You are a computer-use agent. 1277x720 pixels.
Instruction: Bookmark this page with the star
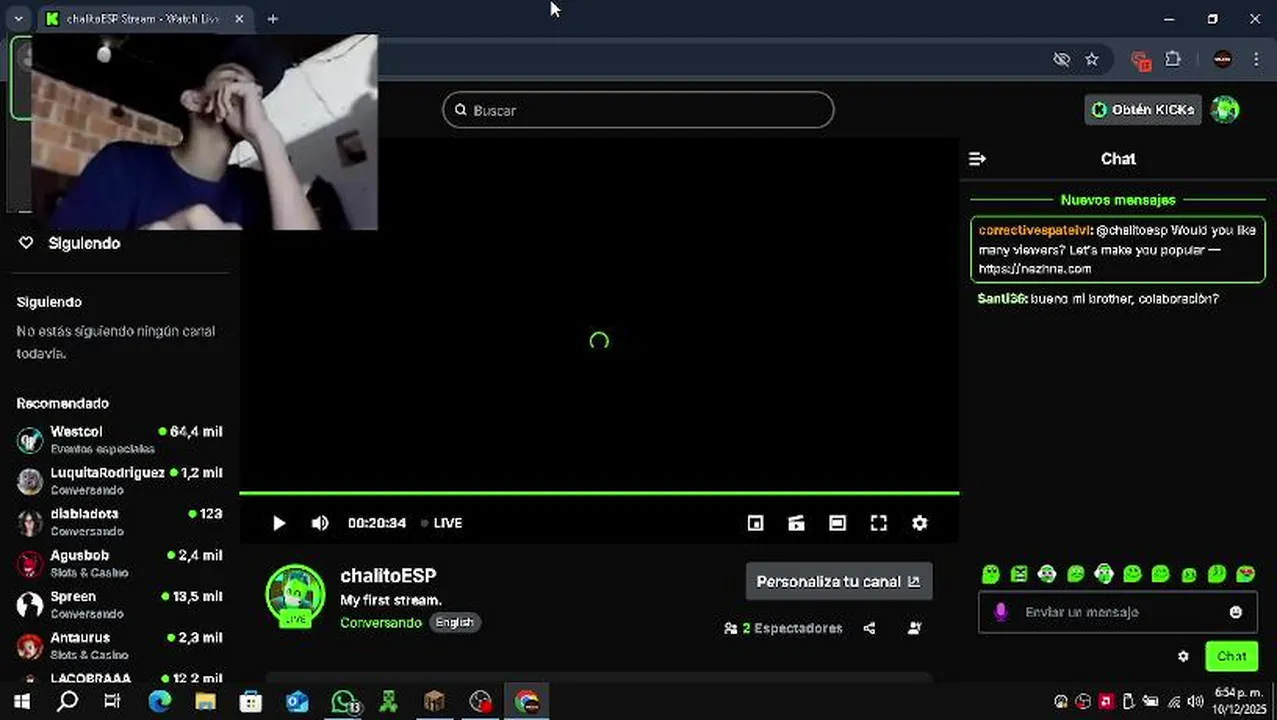[x=1092, y=60]
